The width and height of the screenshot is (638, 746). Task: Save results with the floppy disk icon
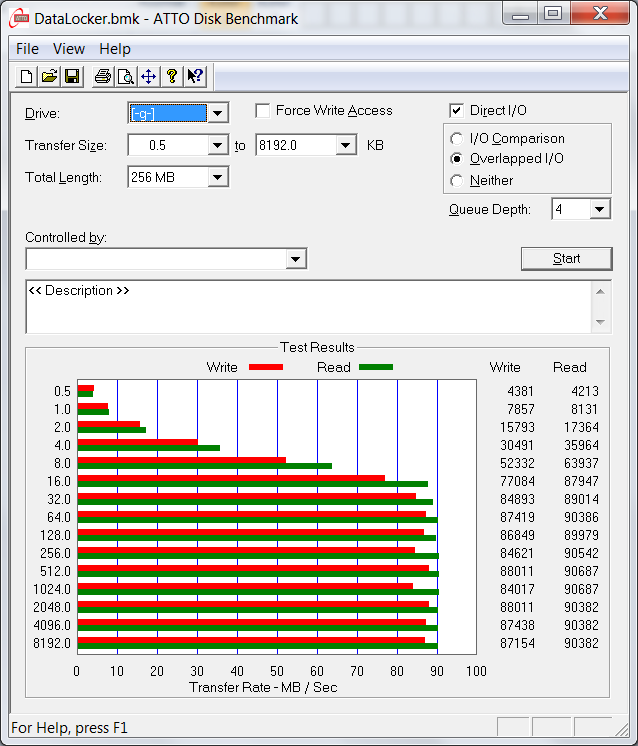pos(72,76)
